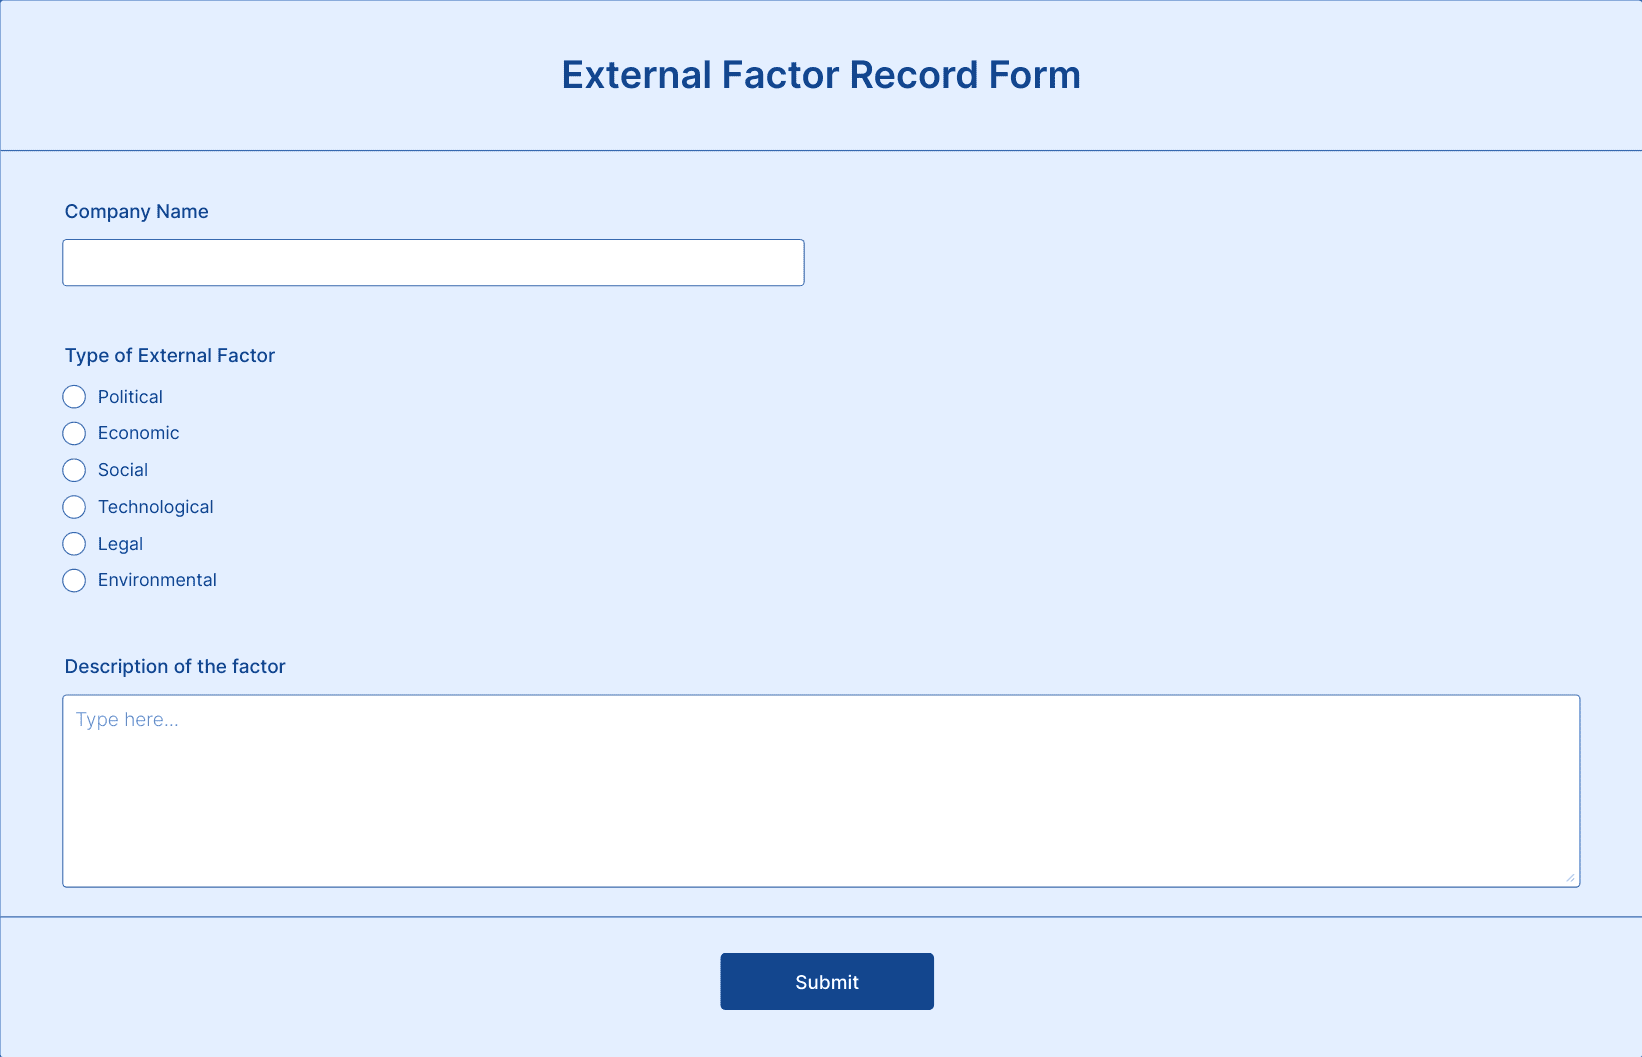
Task: Click the word Social option text
Action: 123,470
